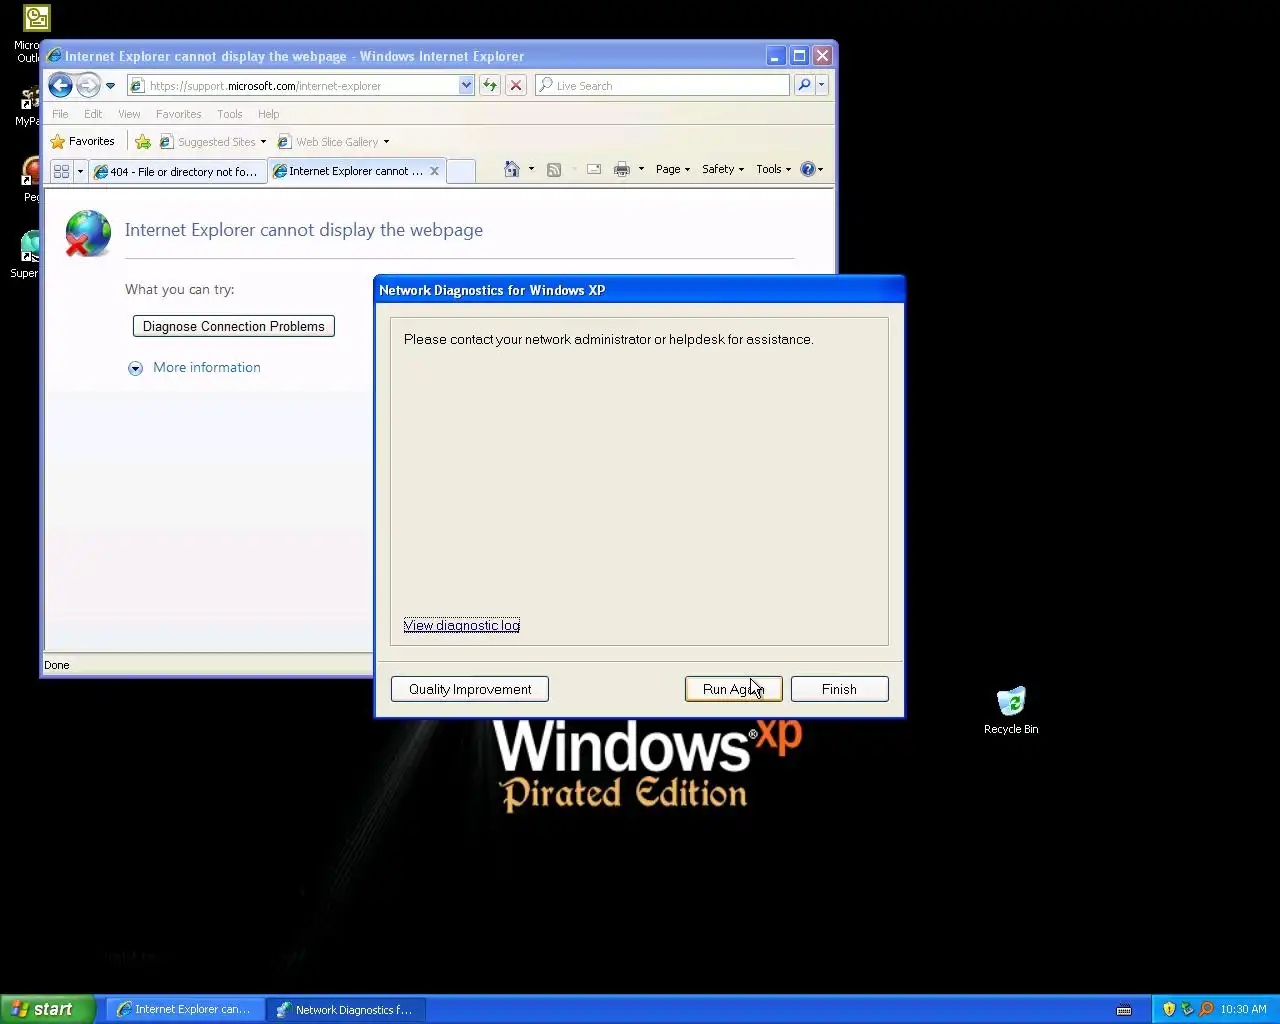This screenshot has width=1280, height=1024.
Task: Open the View menu
Action: point(129,114)
